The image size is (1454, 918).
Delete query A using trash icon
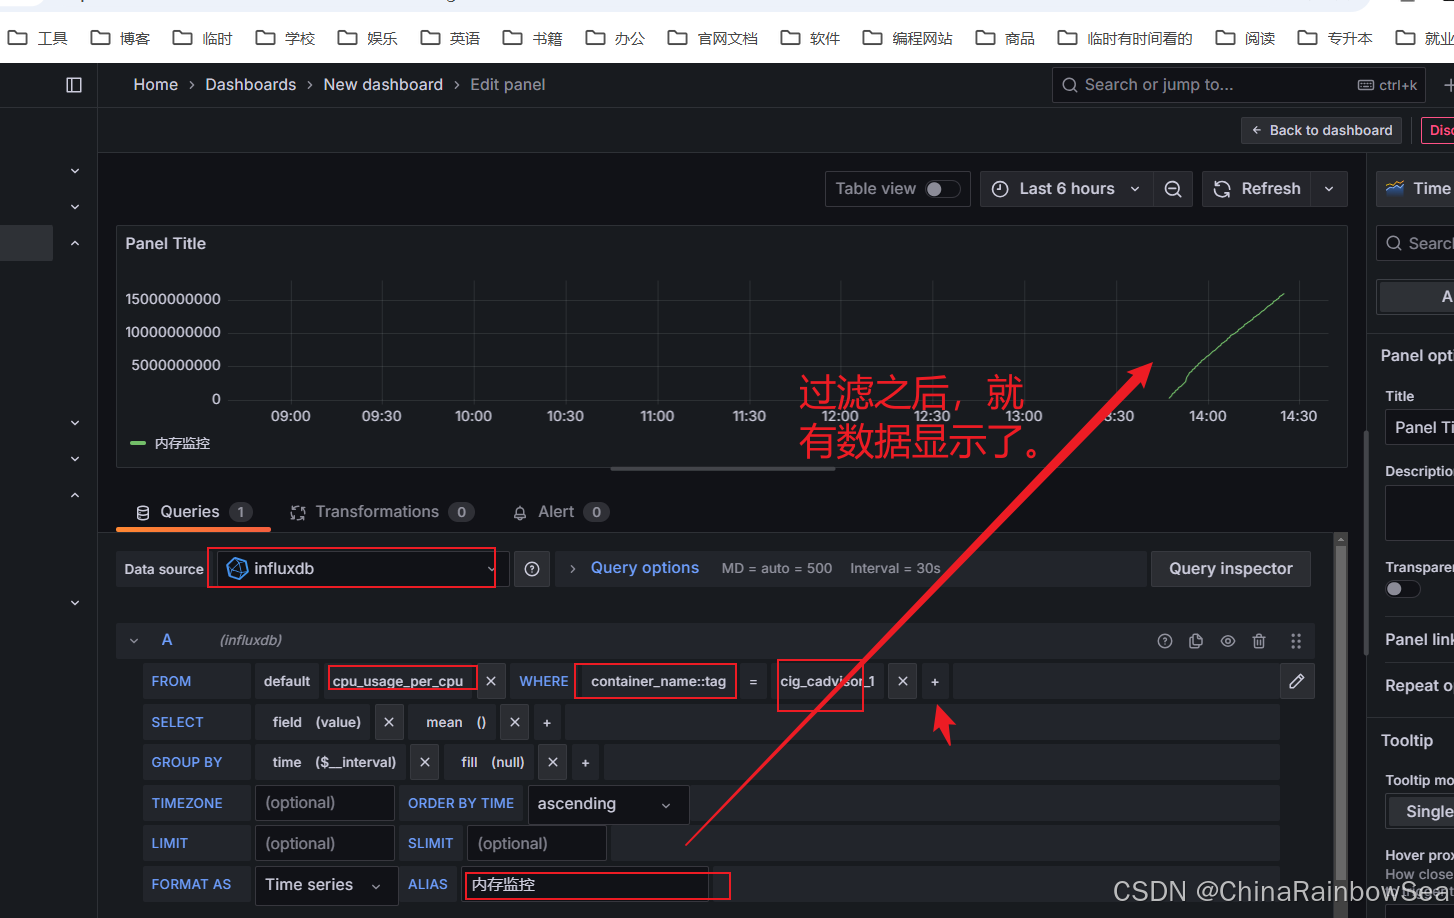click(x=1259, y=641)
